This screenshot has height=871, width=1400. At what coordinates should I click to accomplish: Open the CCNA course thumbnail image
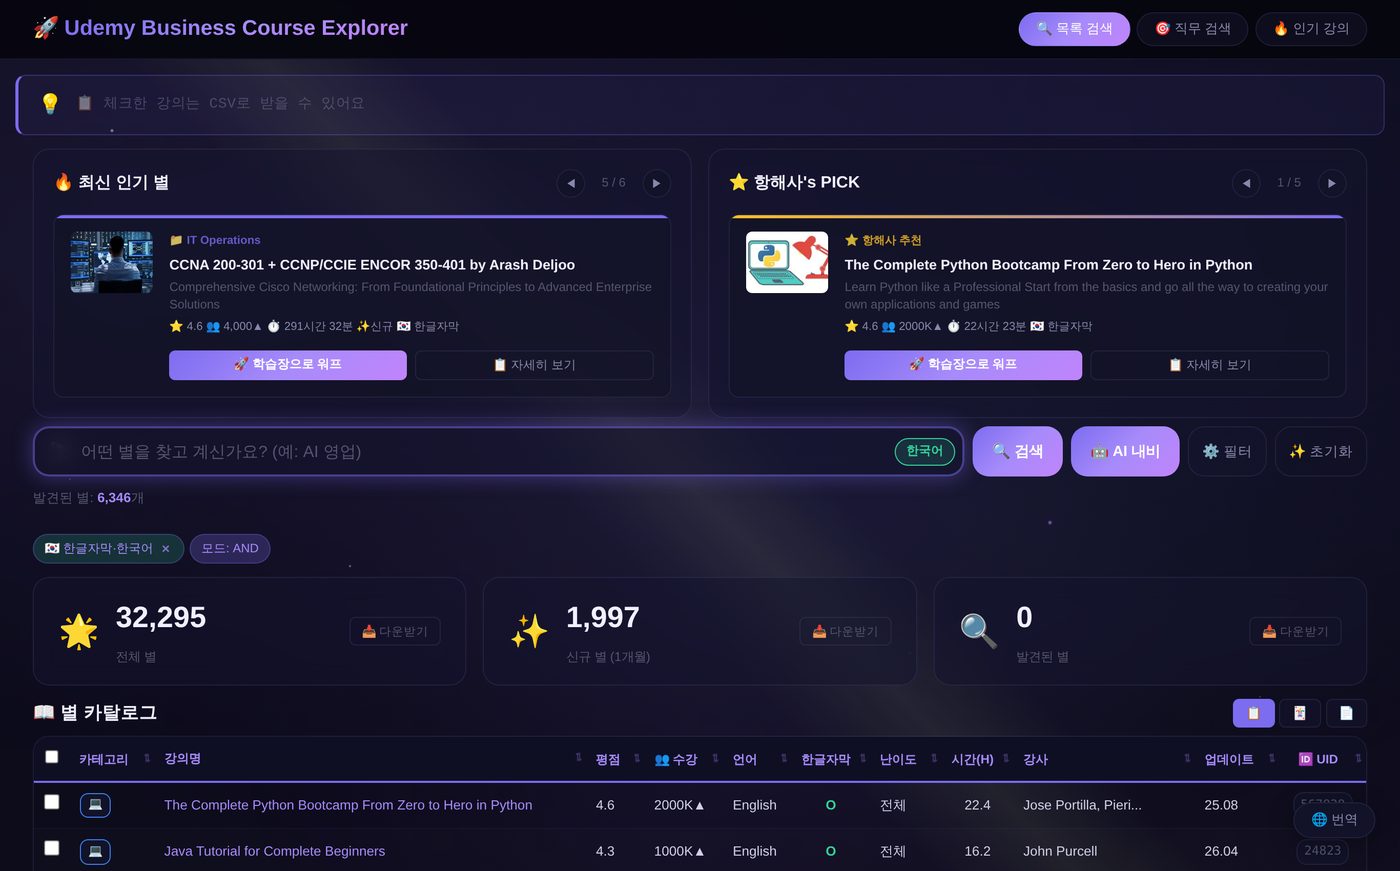click(x=111, y=262)
